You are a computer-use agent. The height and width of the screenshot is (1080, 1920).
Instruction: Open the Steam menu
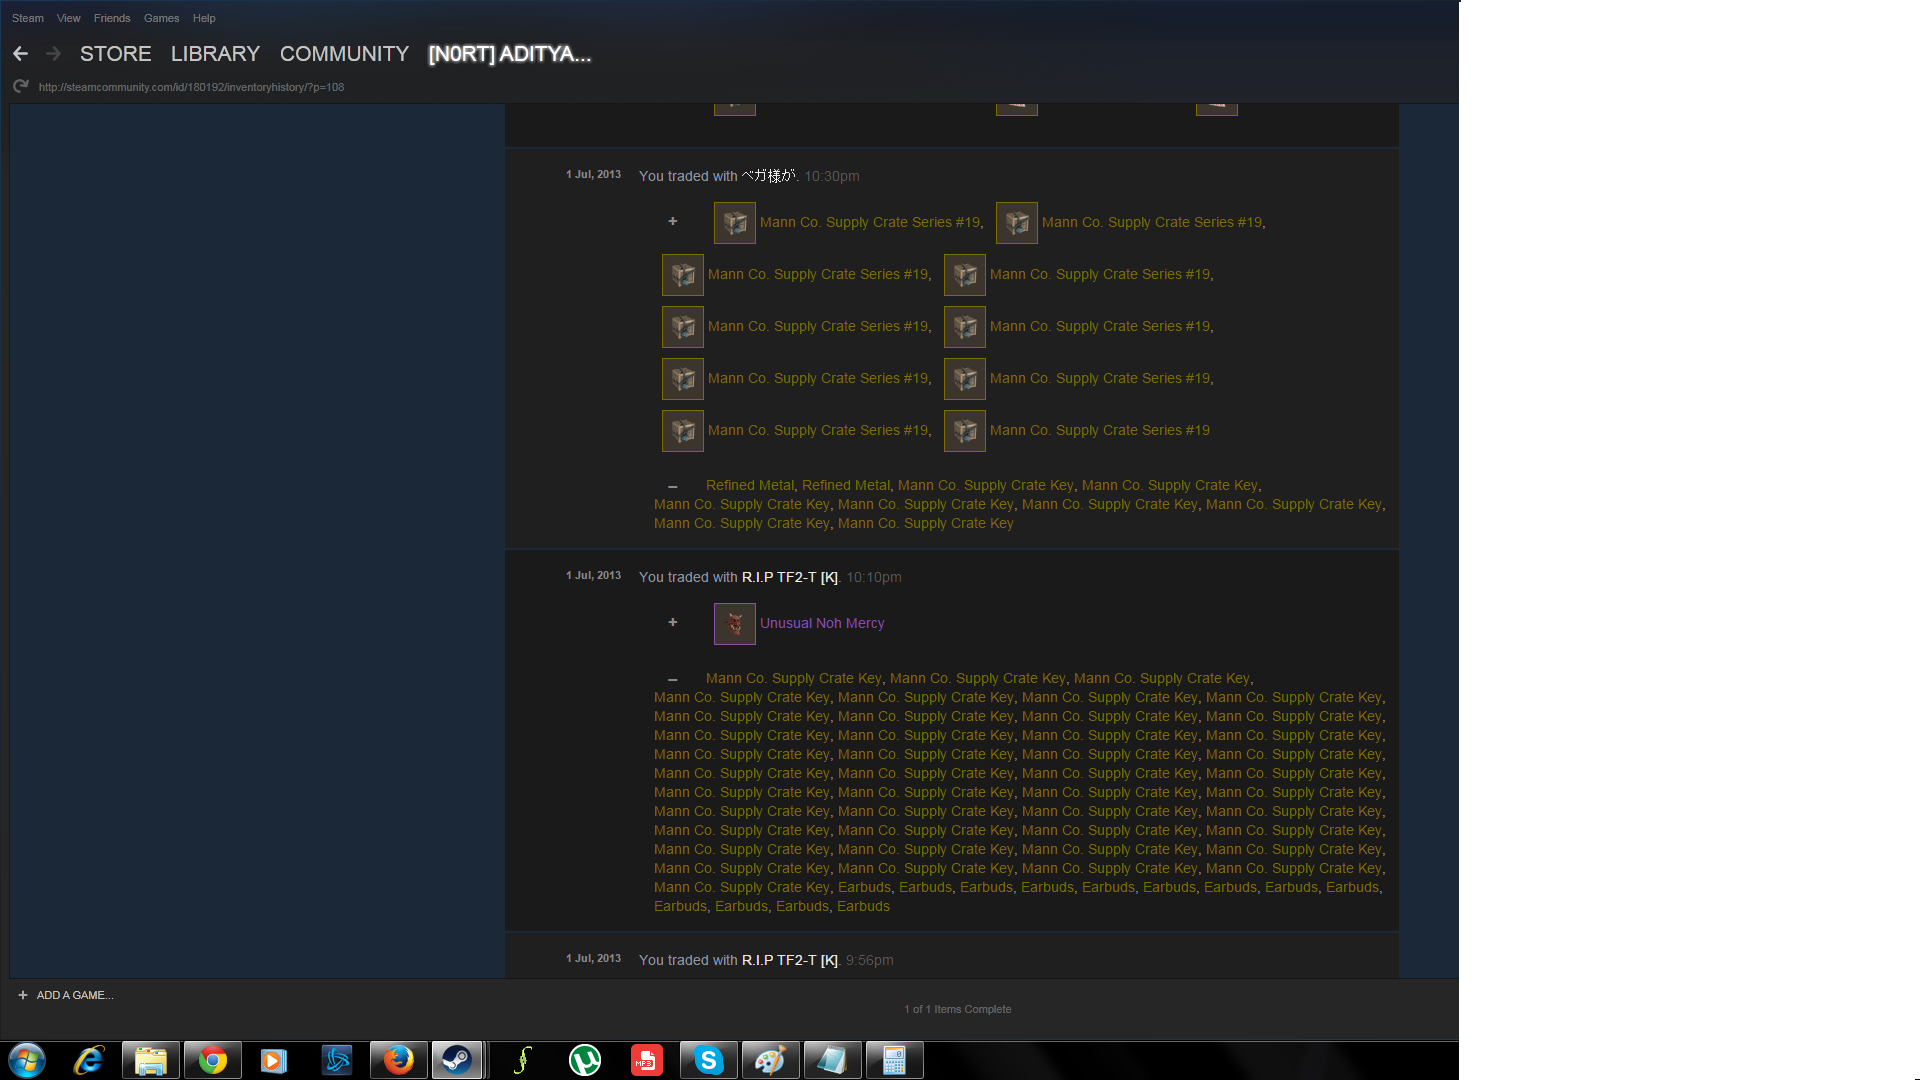click(28, 18)
